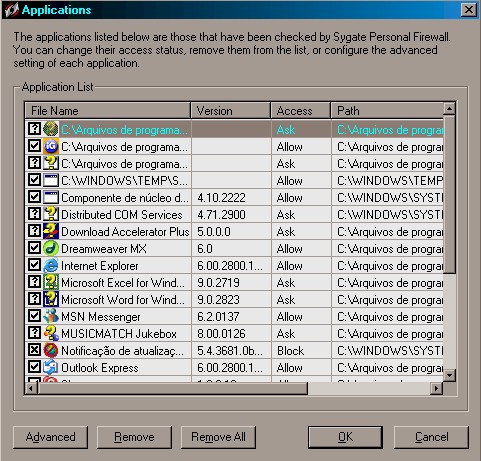The image size is (481, 461).
Task: Sort the list by the Access column header
Action: pyautogui.click(x=301, y=111)
